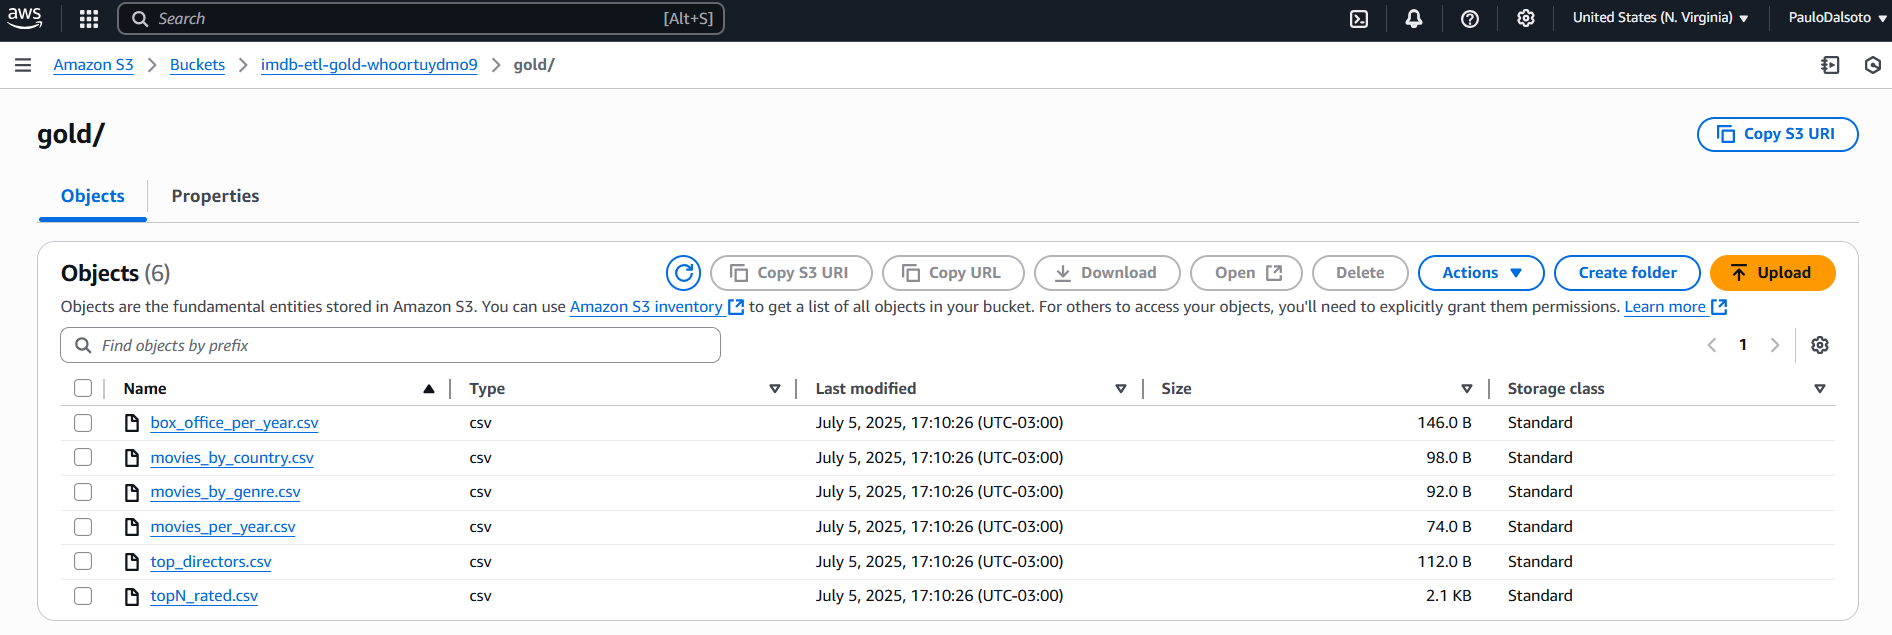Click file icon next to top_directors.csv
Screen dimensions: 1892x635
coord(131,562)
